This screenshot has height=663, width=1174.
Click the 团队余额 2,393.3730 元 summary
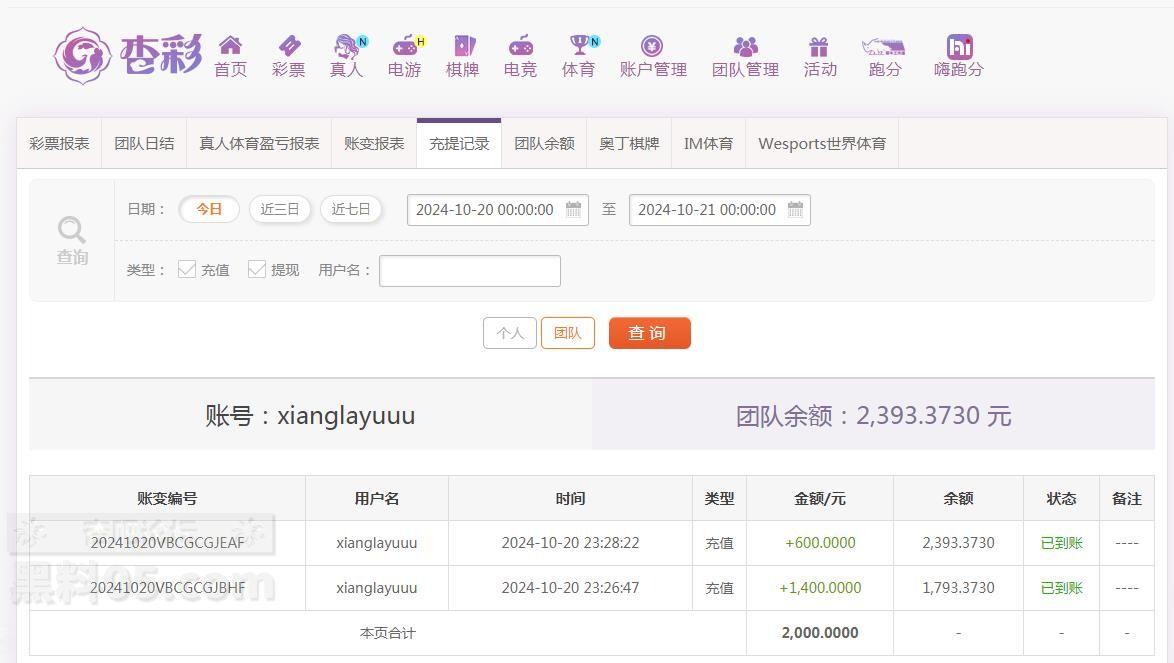tap(873, 415)
